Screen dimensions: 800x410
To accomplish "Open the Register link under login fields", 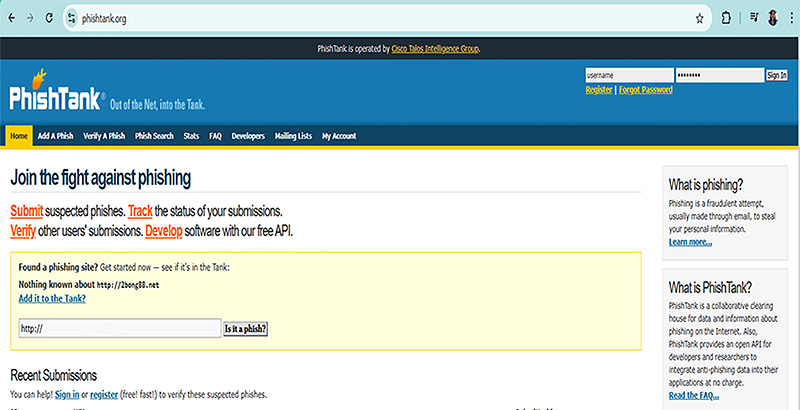I will [599, 90].
